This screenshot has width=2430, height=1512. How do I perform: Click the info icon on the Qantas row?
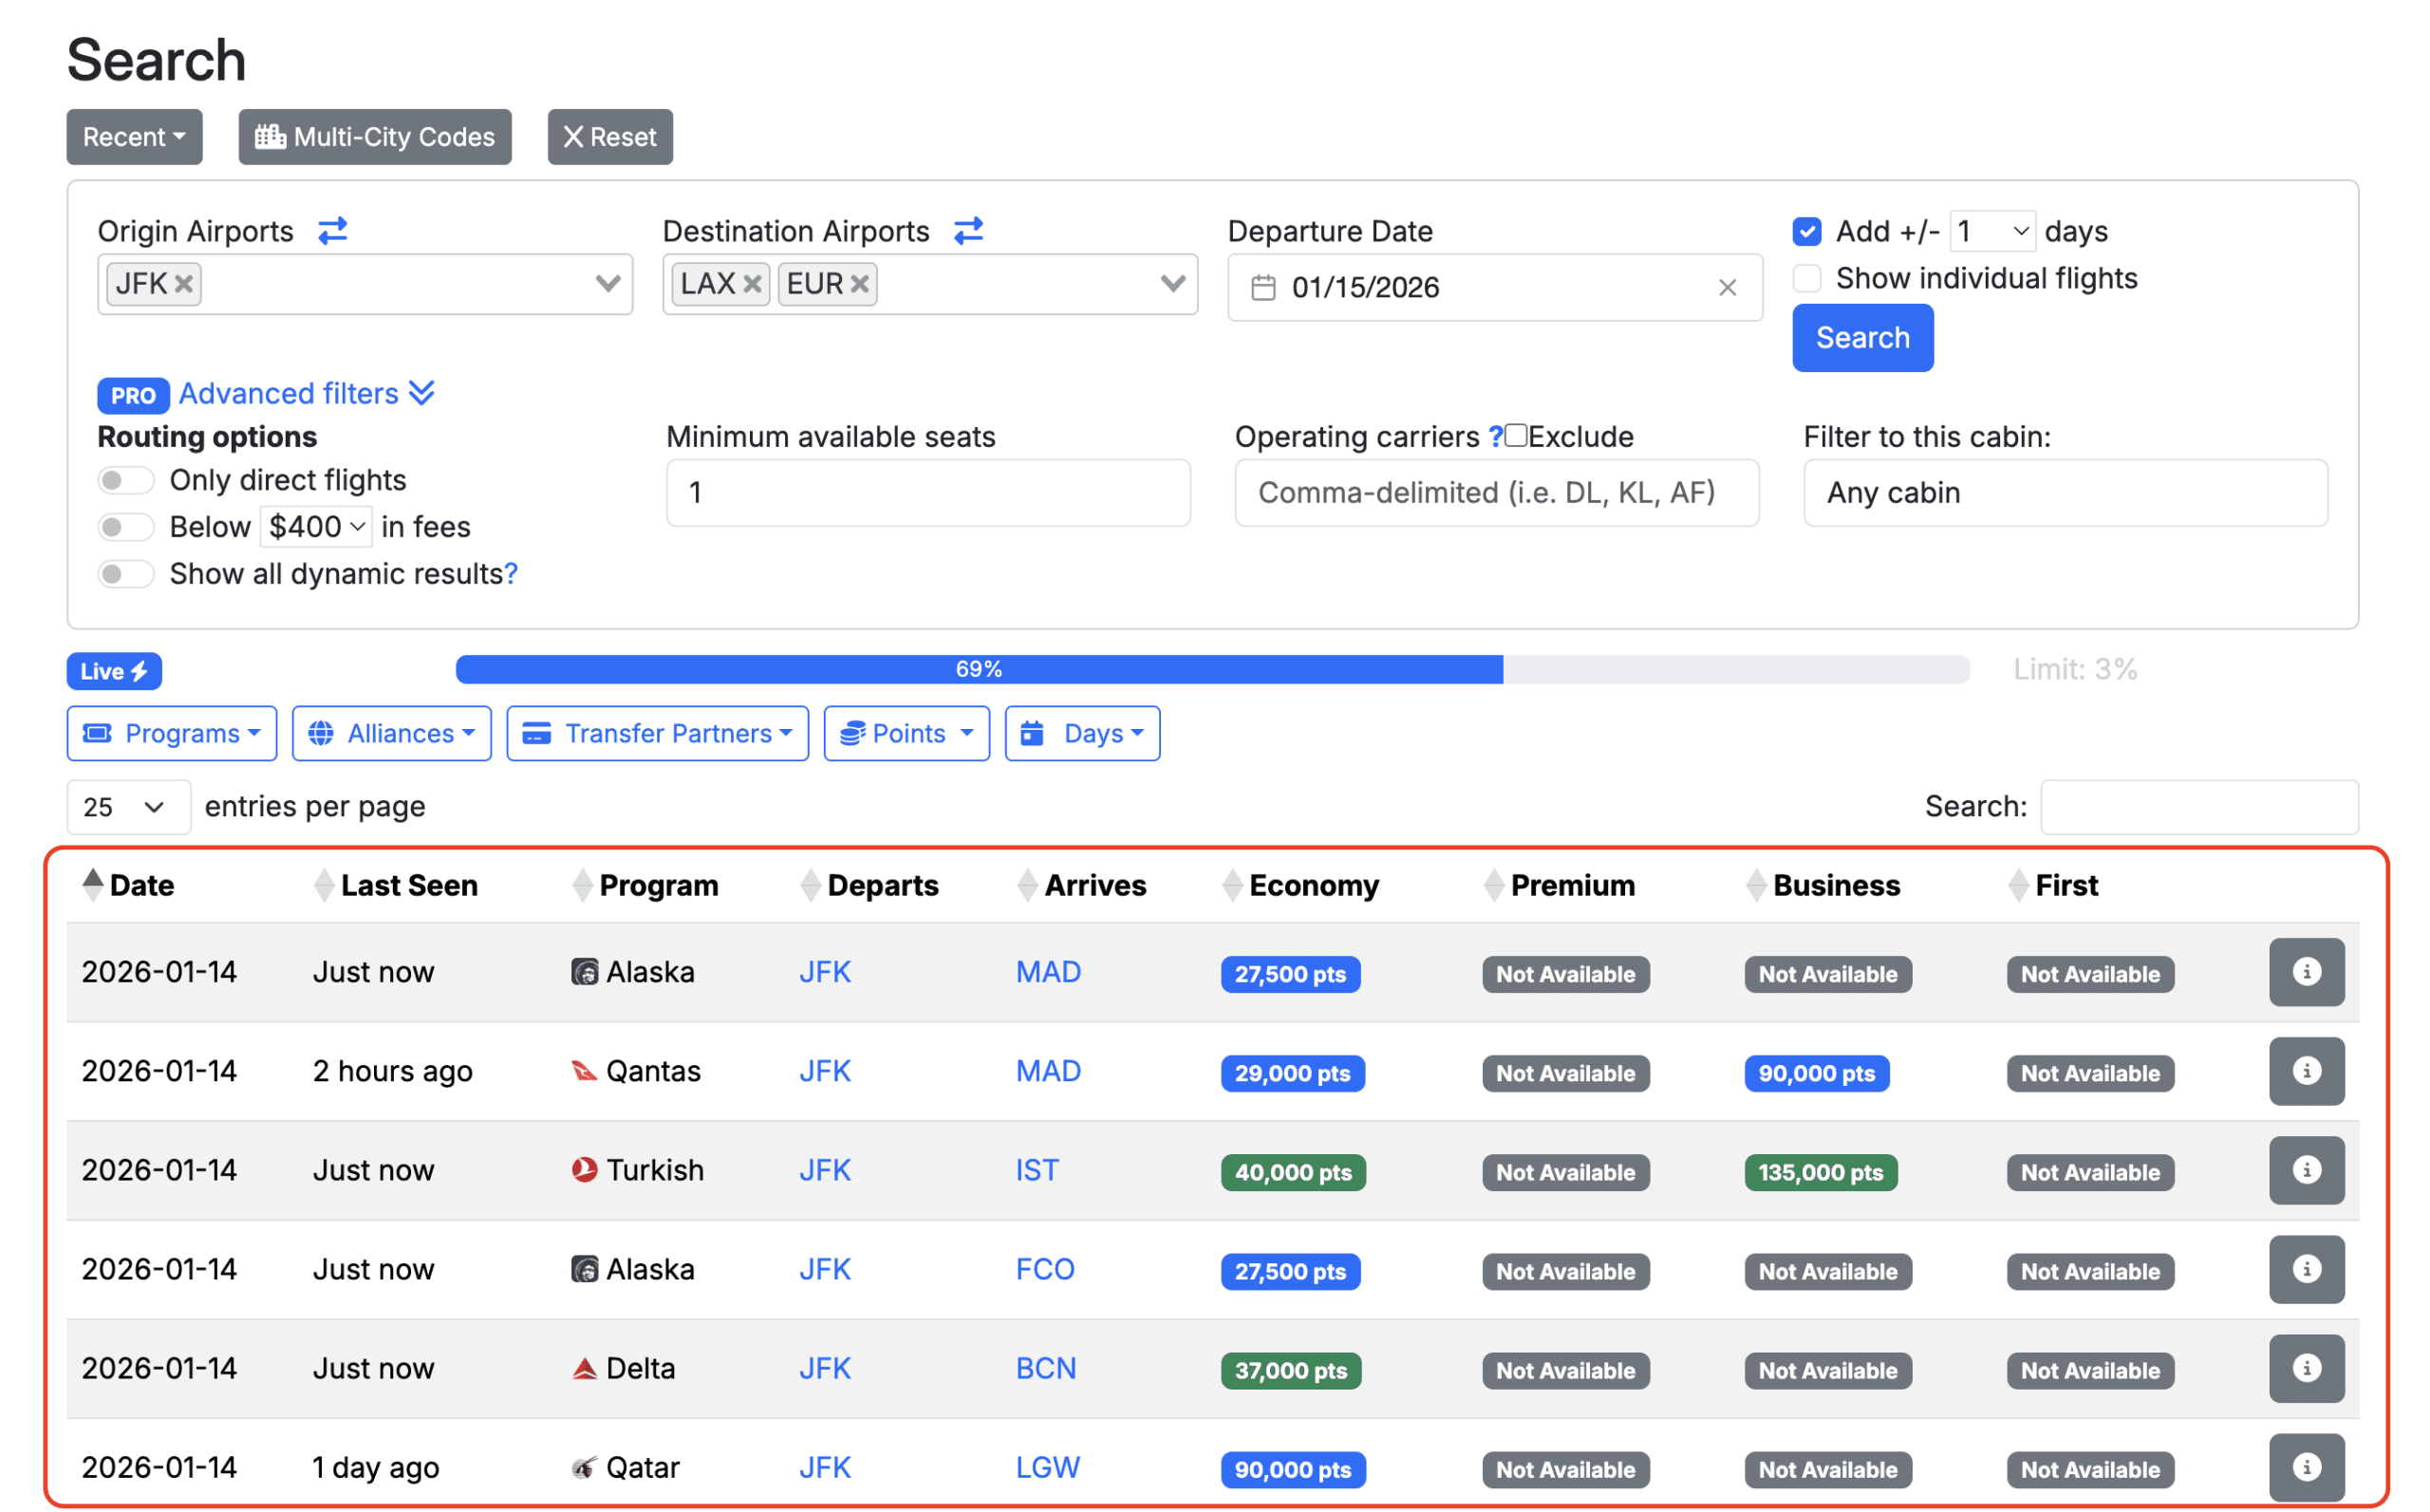[x=2306, y=1070]
